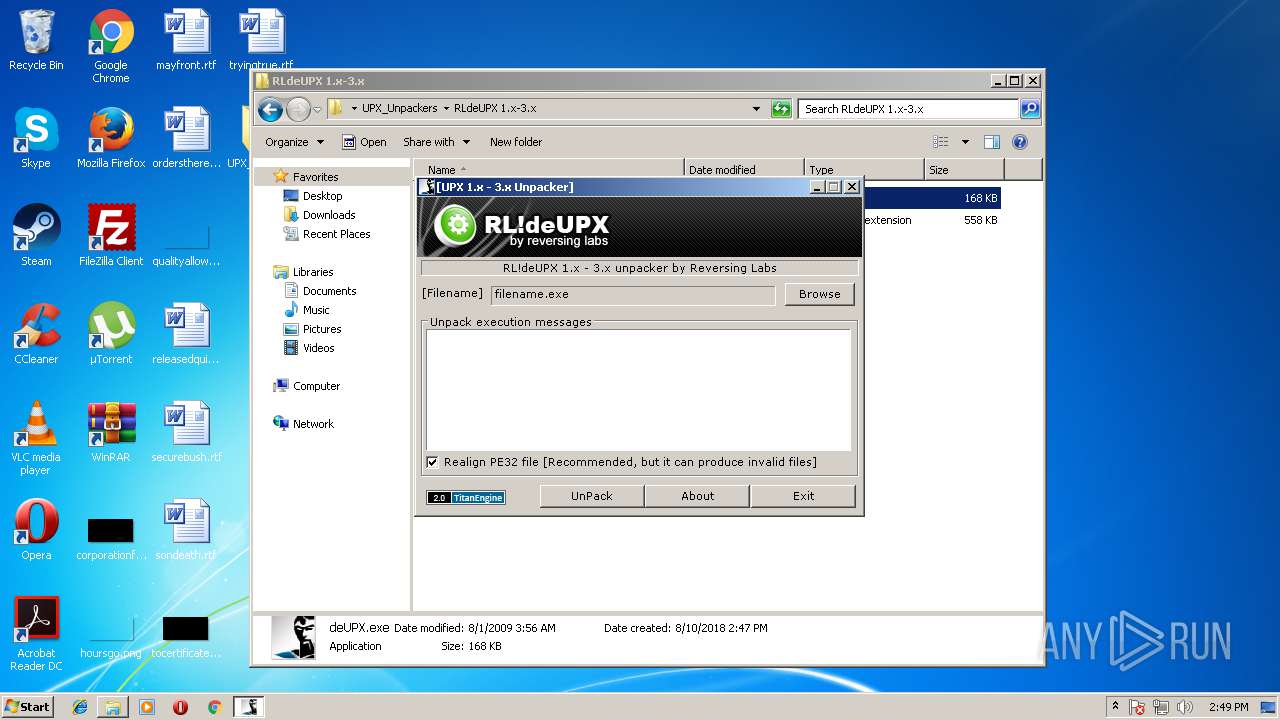The width and height of the screenshot is (1280, 720).
Task: Select Downloads in navigation pane
Action: (x=329, y=215)
